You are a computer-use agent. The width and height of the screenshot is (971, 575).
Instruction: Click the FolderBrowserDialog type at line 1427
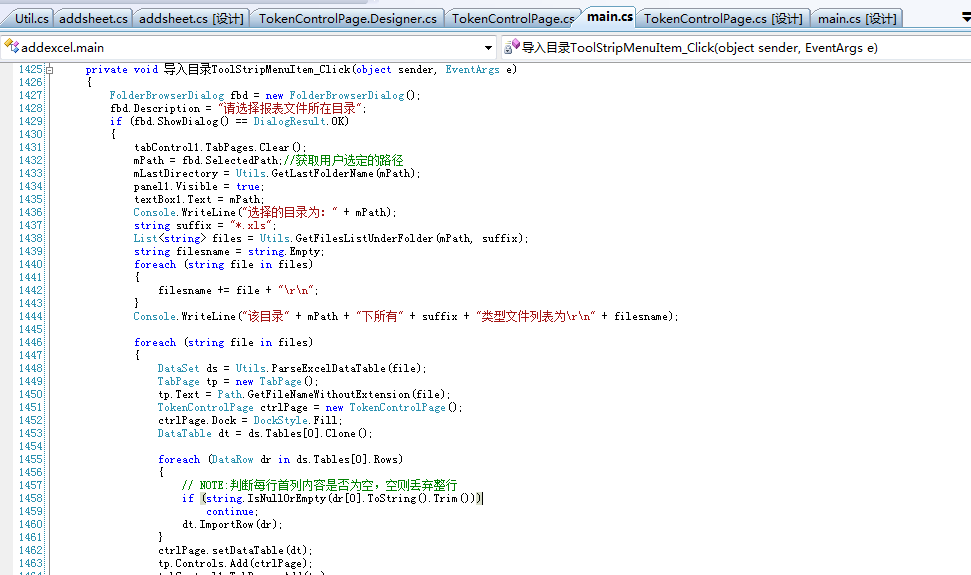click(167, 95)
